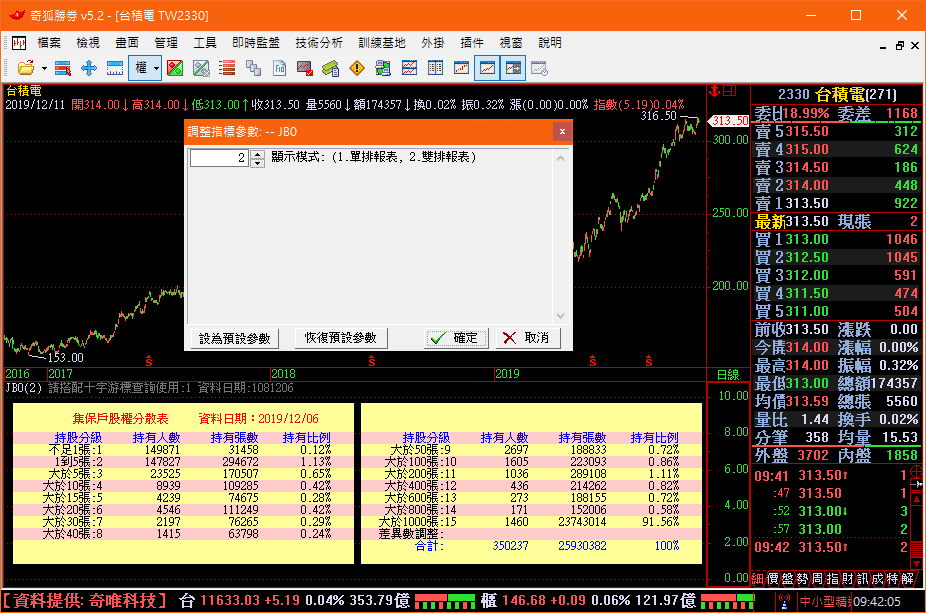The image size is (926, 613).
Task: Open the 即時監盤 menu
Action: [256, 43]
